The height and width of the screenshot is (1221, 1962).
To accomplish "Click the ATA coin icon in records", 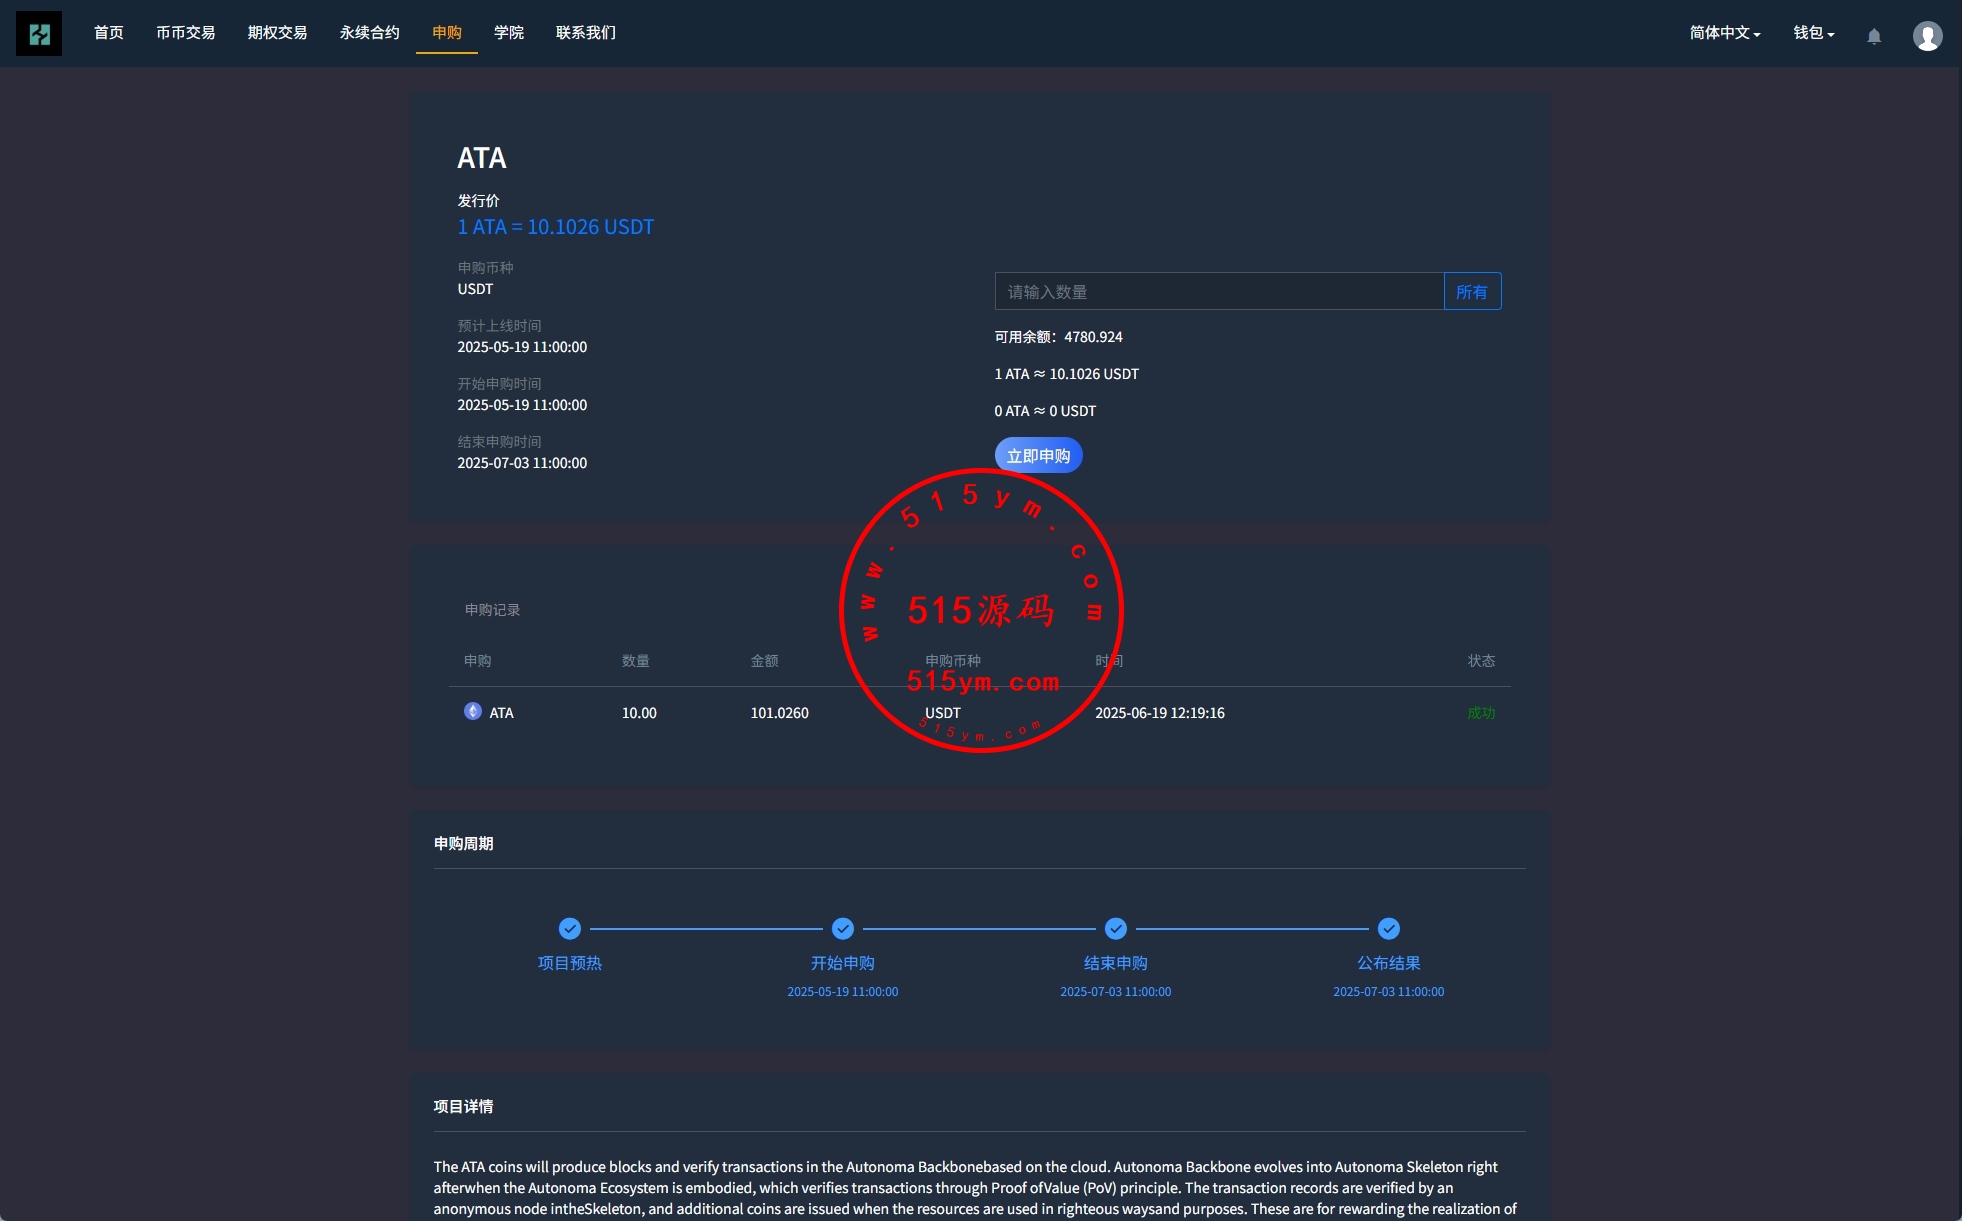I will (473, 711).
